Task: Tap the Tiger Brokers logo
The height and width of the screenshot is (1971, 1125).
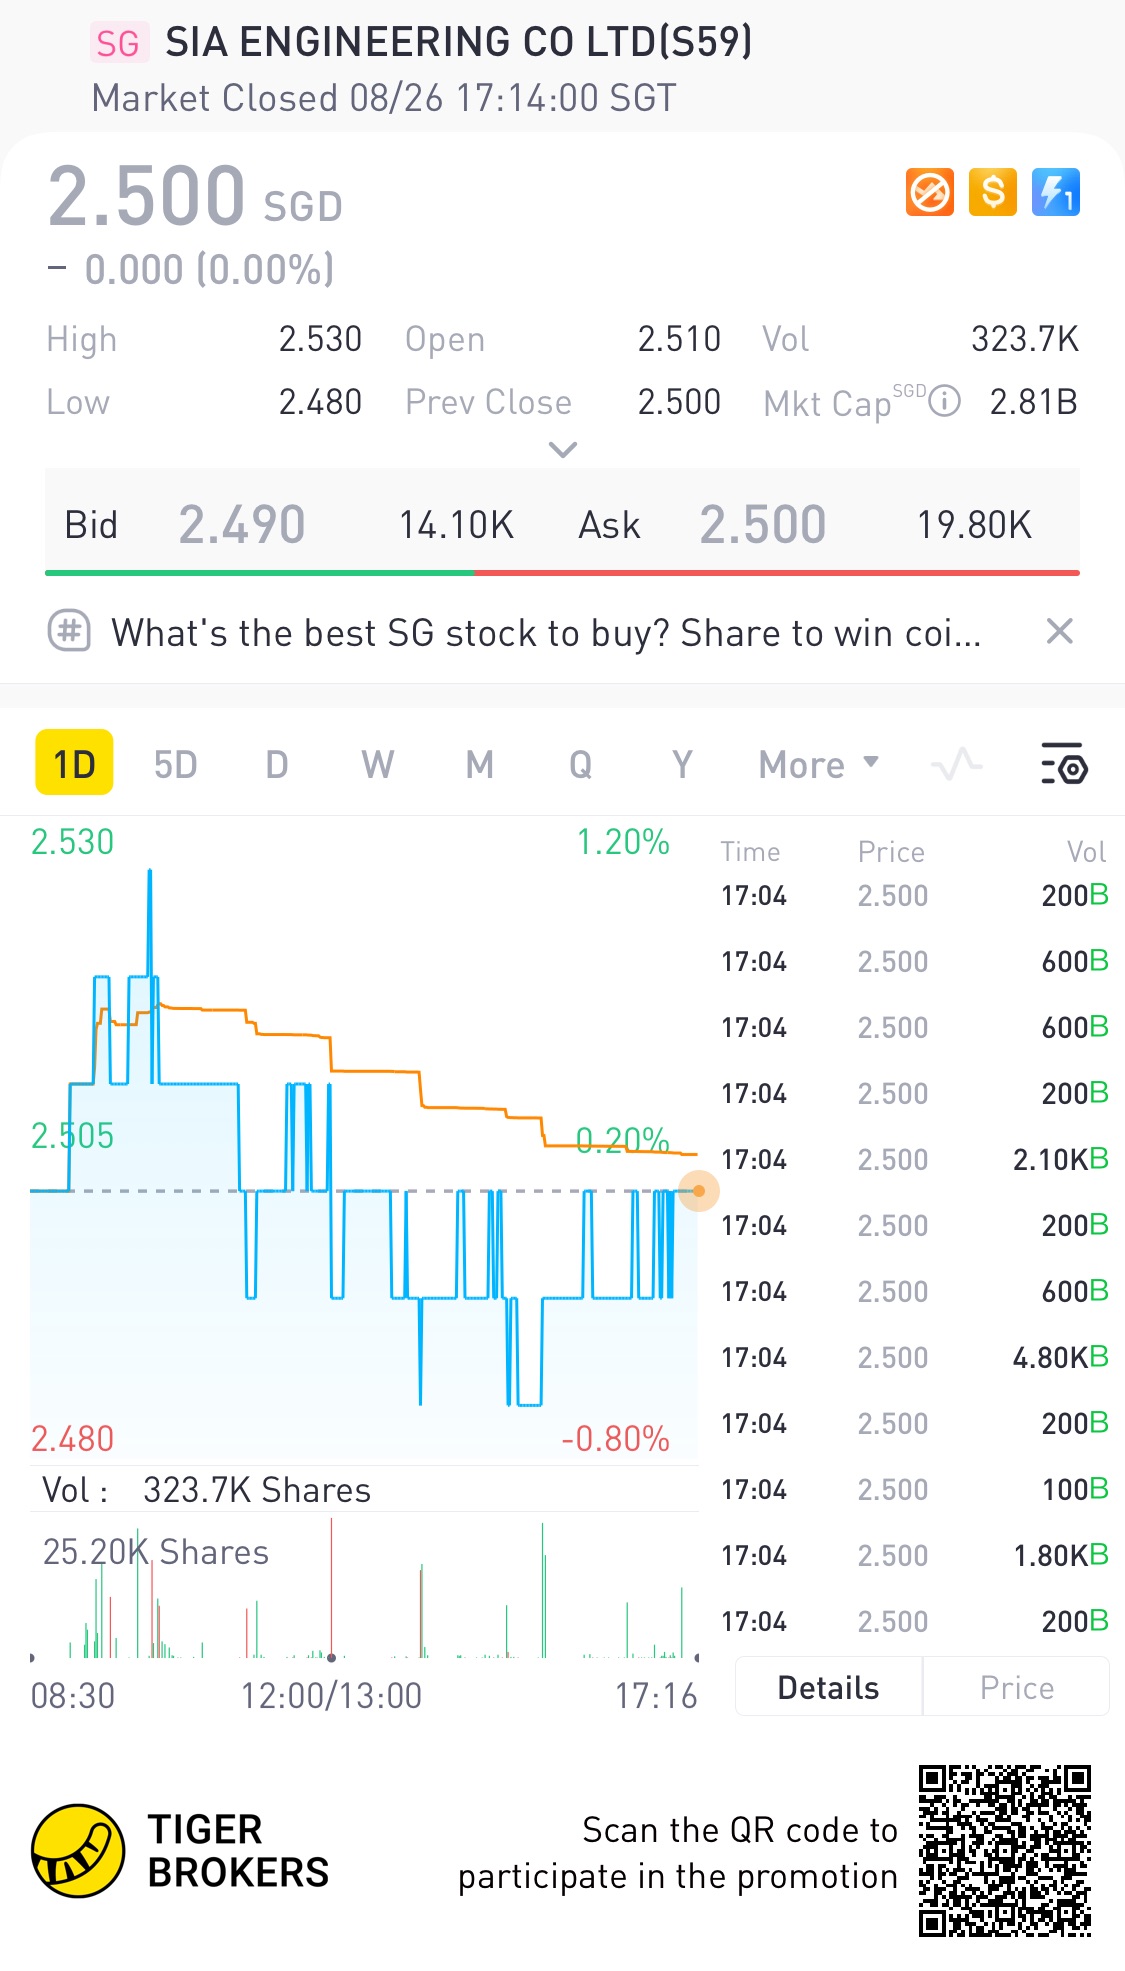Action: [79, 1851]
